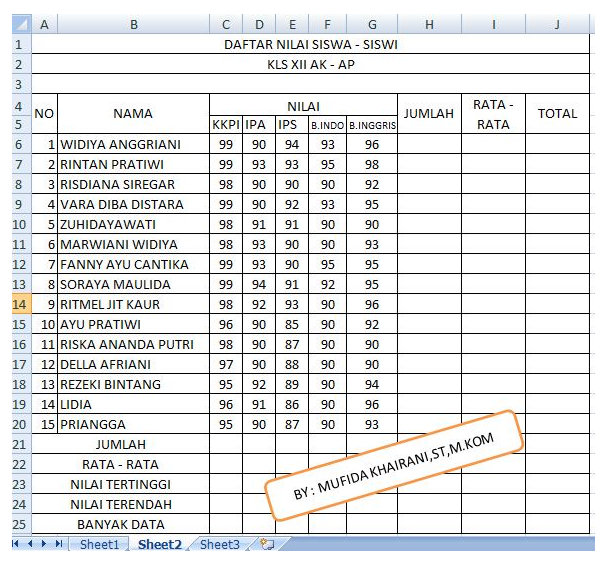611x569 pixels.
Task: Select empty JUMLAH cell for WIDIYA ANGGRIANI
Action: tap(429, 144)
